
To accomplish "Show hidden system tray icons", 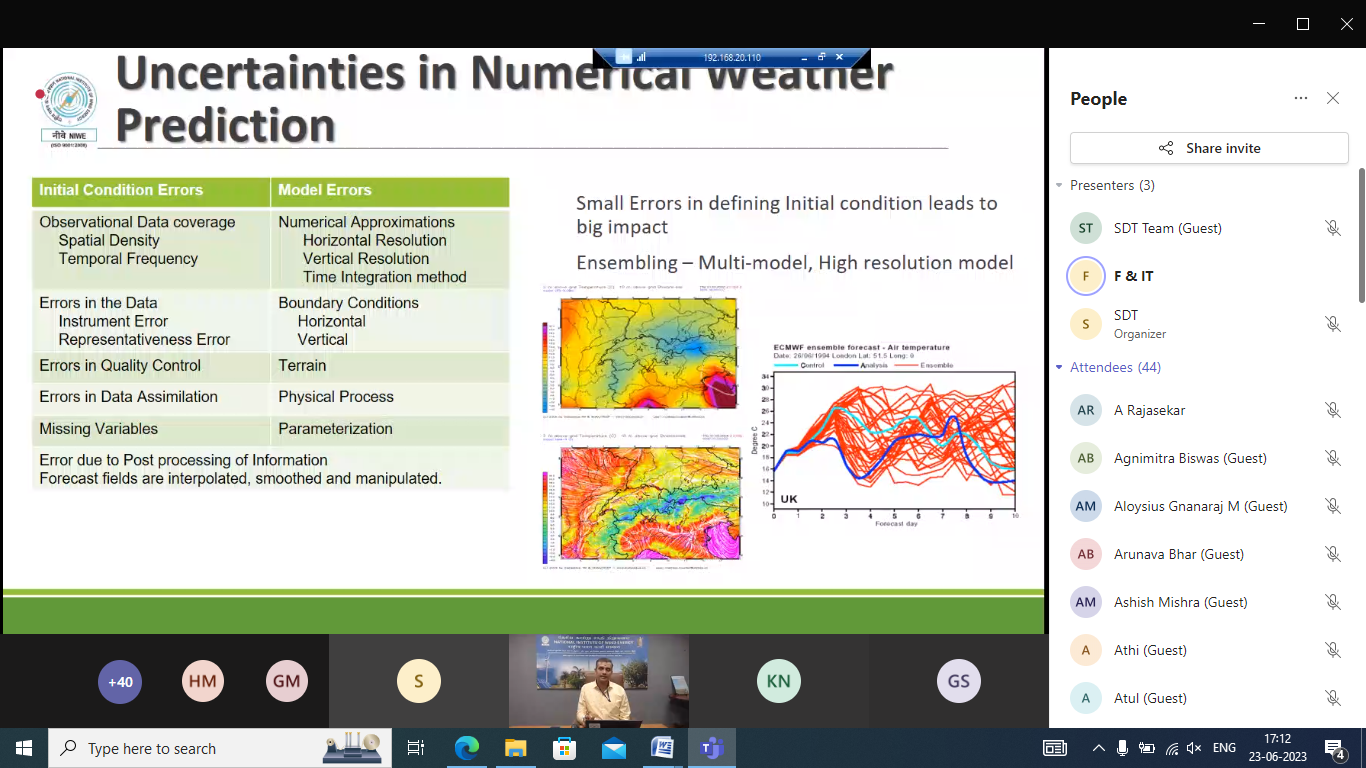I will [x=1098, y=748].
